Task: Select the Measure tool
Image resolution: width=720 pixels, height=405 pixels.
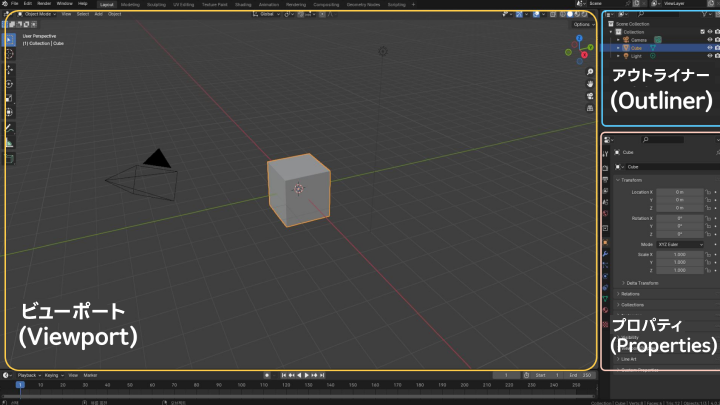Action: pyautogui.click(x=9, y=143)
